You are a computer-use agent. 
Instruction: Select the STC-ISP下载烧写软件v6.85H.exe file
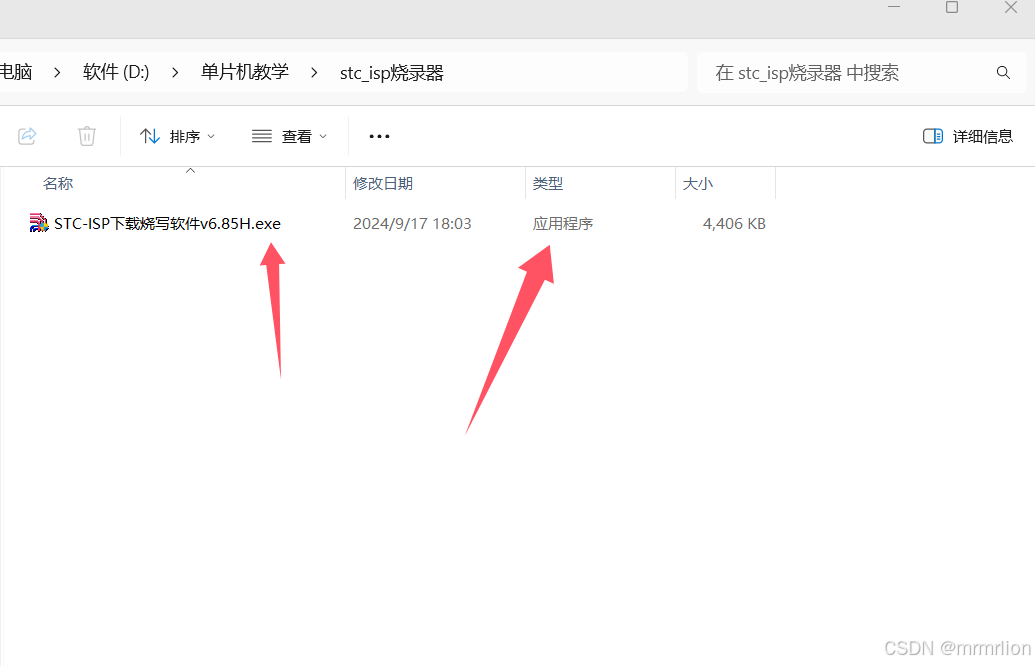click(167, 224)
